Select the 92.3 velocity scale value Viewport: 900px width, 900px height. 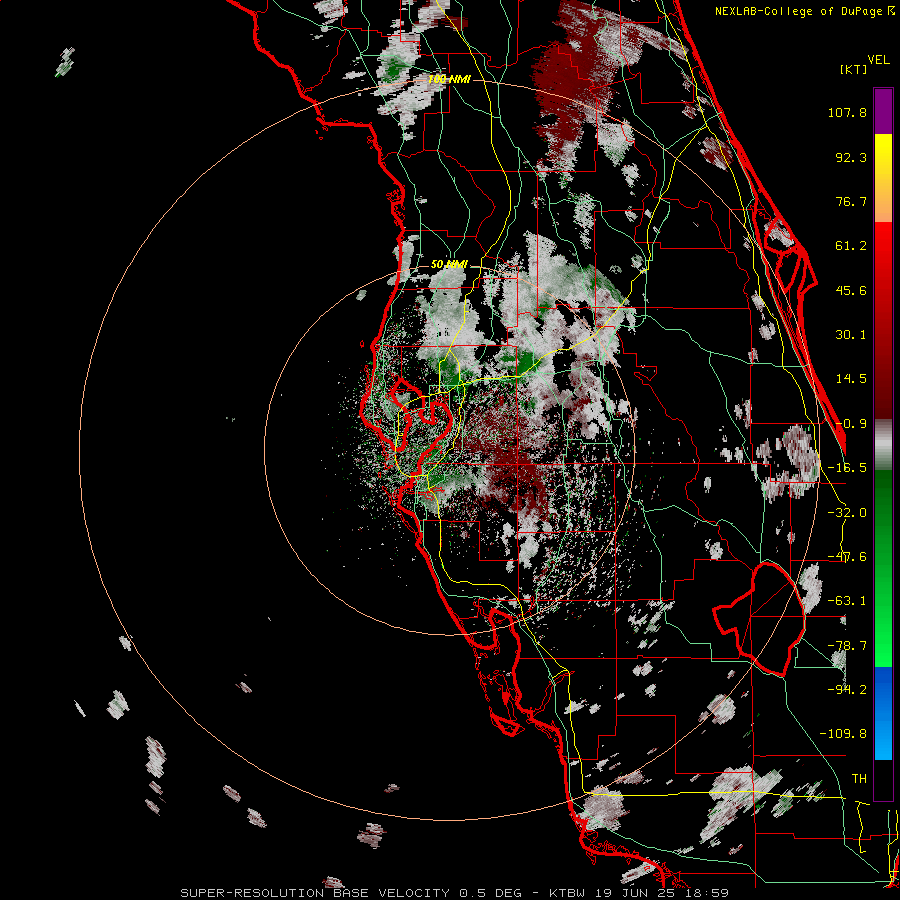[x=851, y=157]
